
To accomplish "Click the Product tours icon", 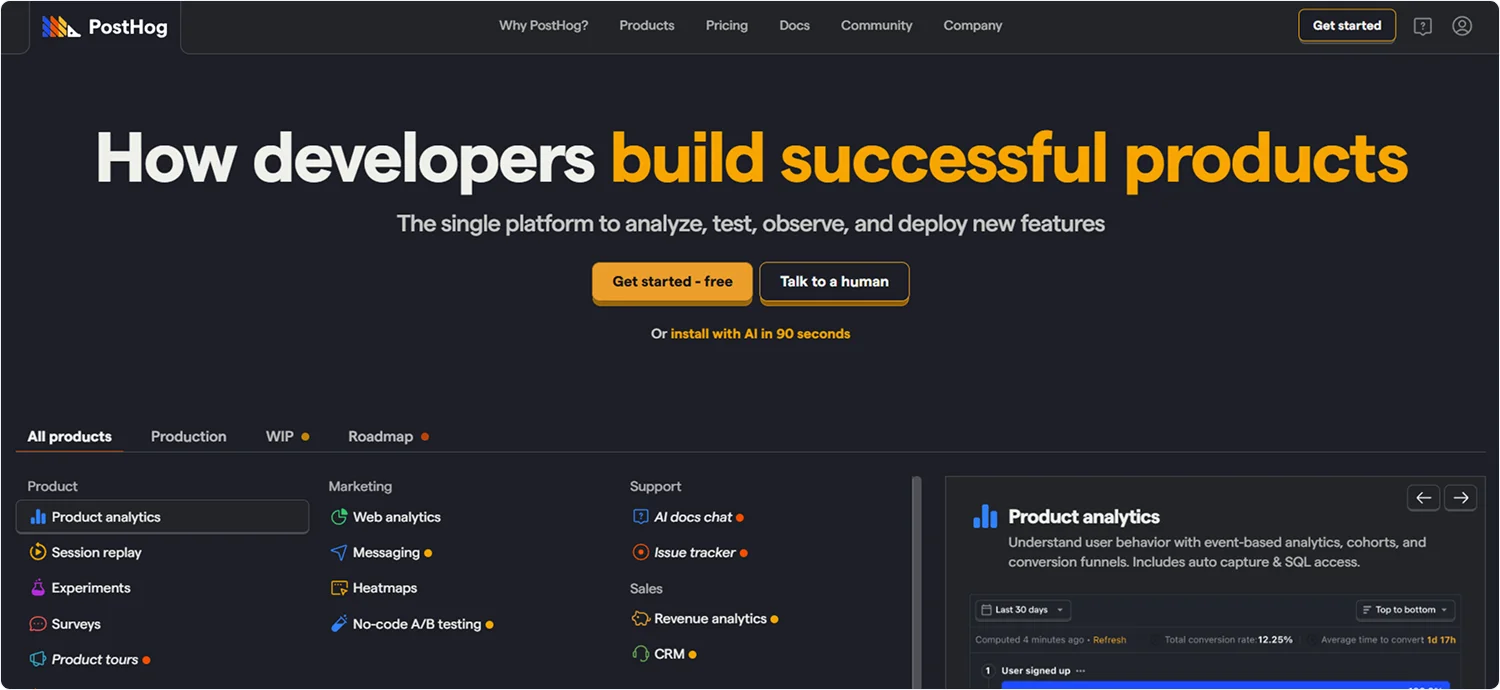I will (38, 659).
